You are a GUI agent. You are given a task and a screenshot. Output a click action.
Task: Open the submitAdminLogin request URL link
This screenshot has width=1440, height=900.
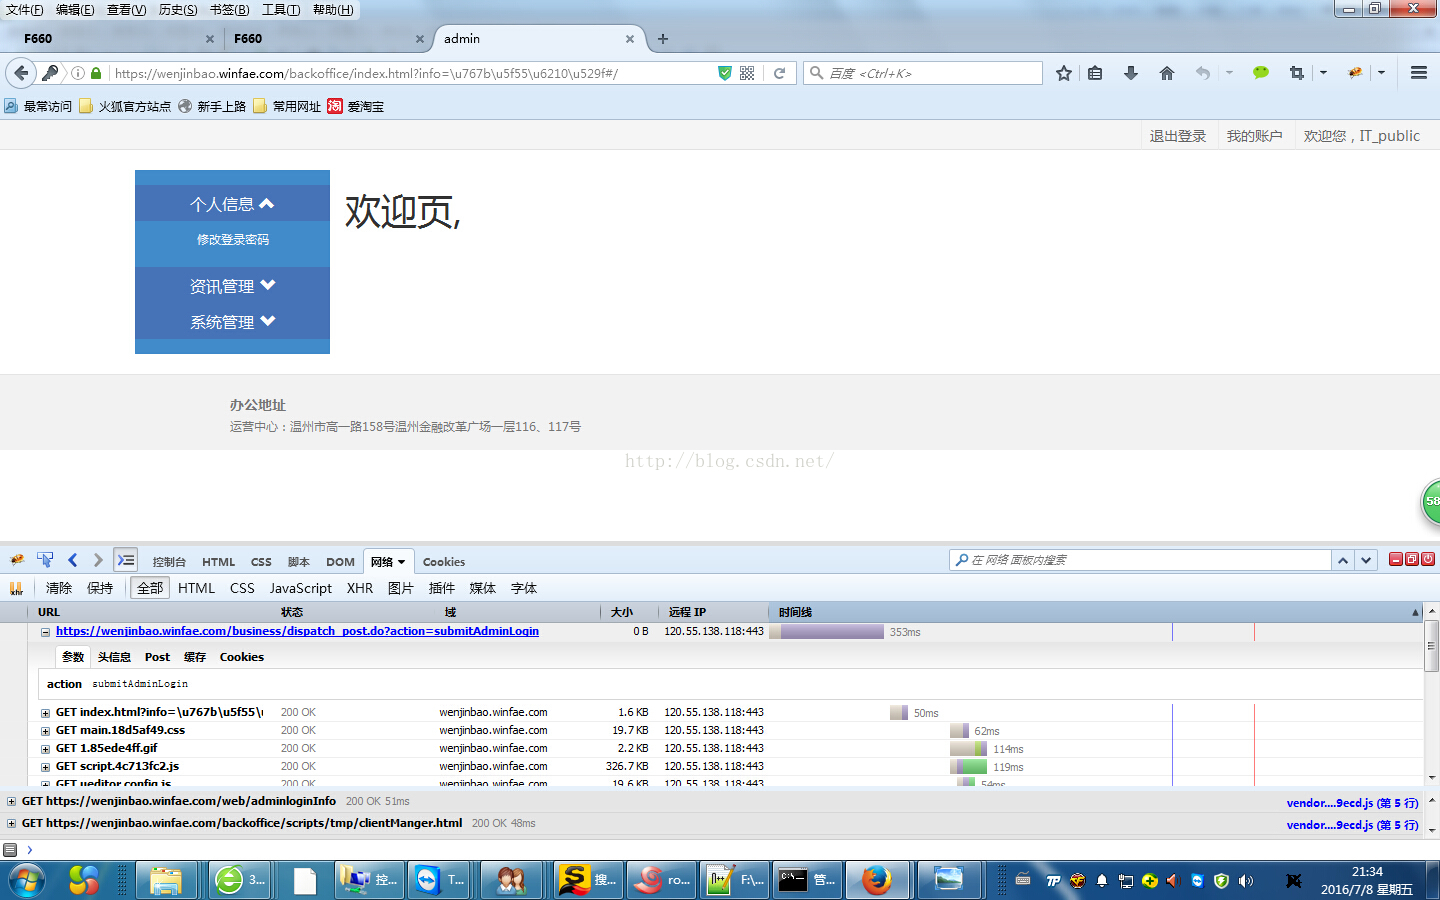[x=297, y=631]
